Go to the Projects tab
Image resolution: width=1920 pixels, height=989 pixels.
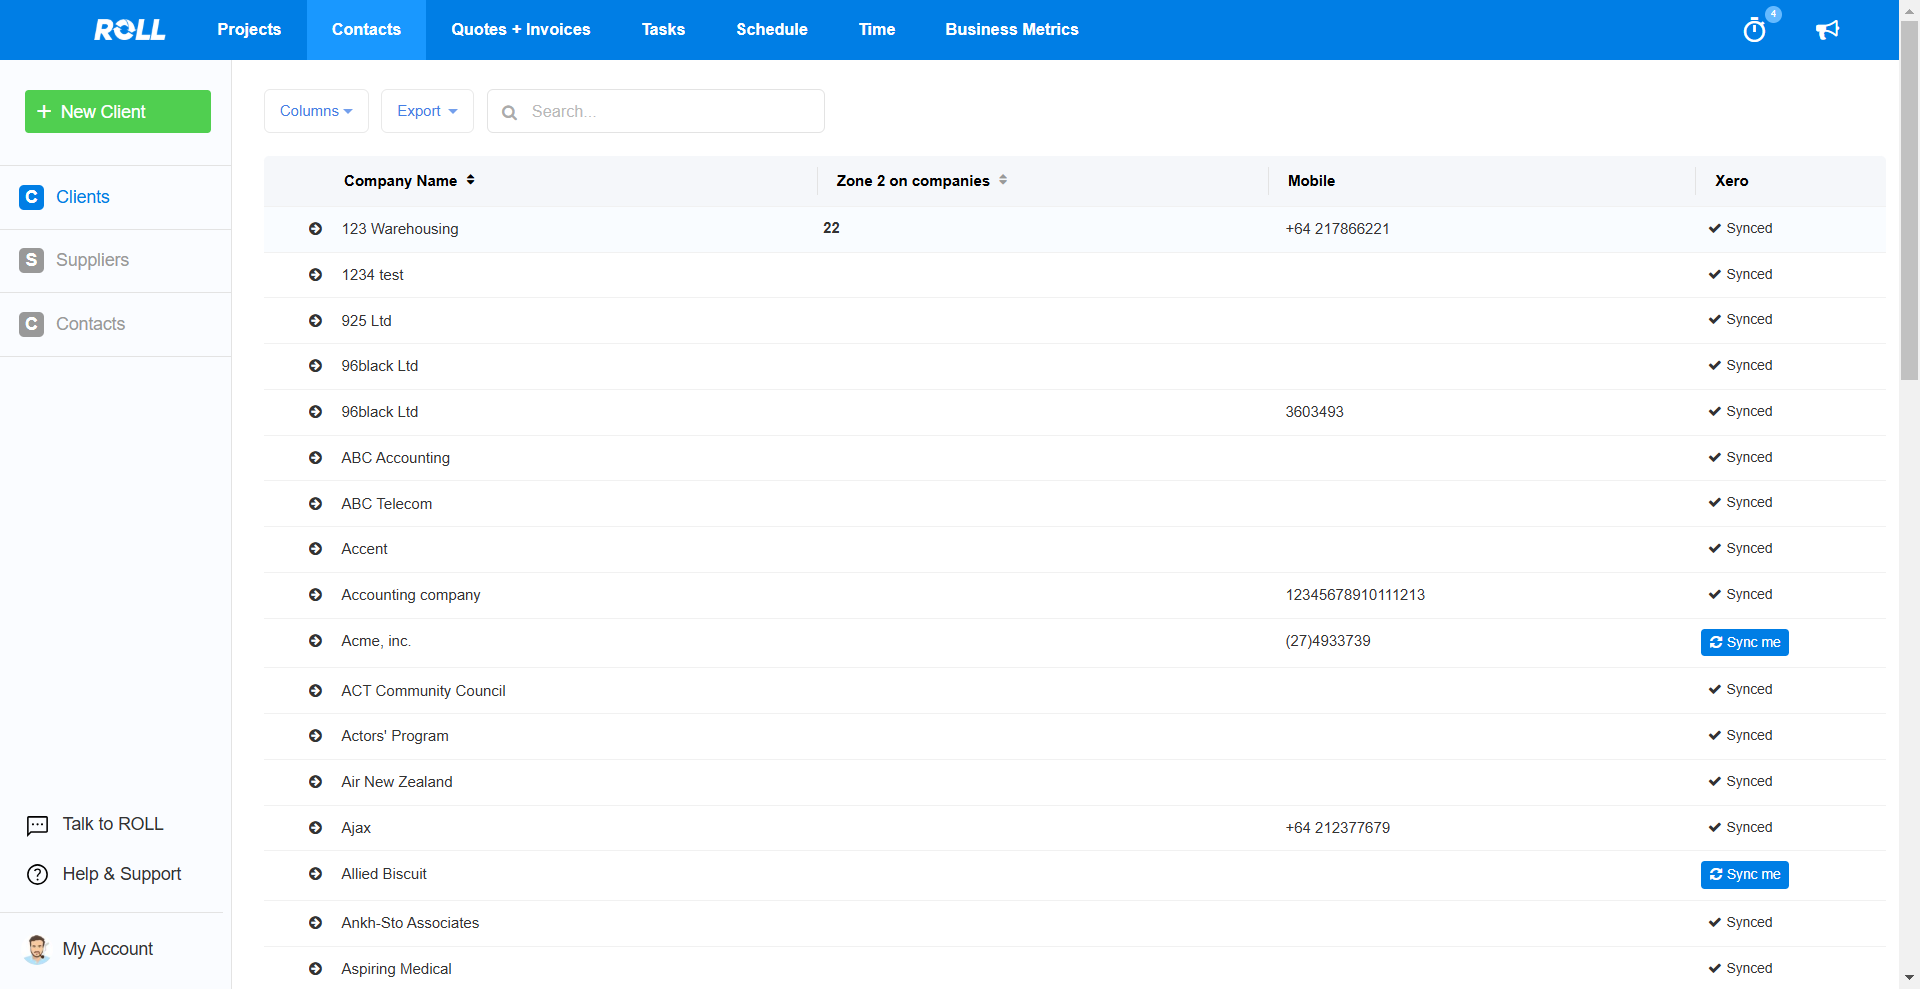click(x=249, y=30)
